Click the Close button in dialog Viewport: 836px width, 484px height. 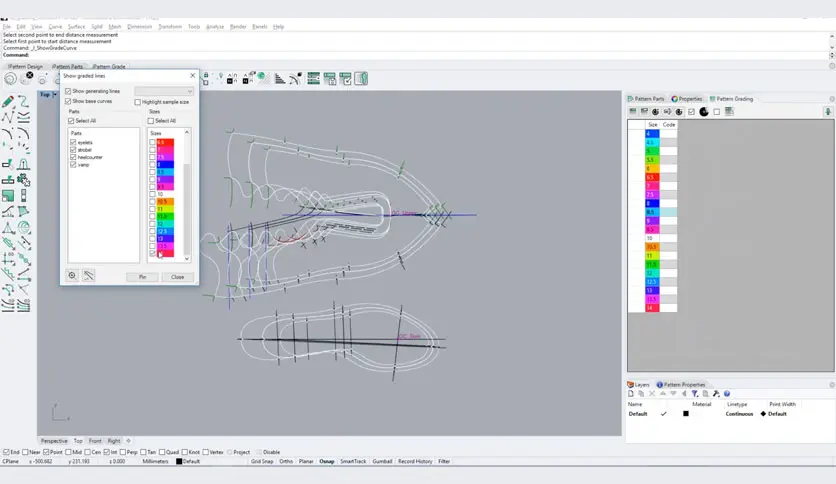click(178, 277)
